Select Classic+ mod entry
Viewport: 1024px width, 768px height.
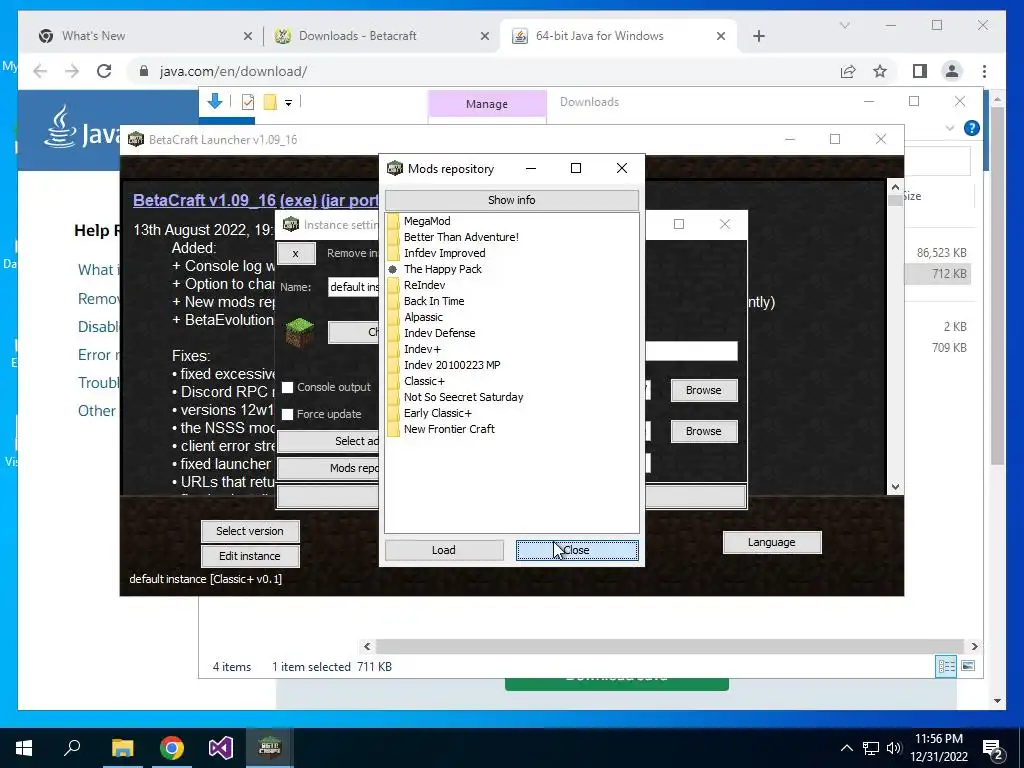(x=424, y=381)
